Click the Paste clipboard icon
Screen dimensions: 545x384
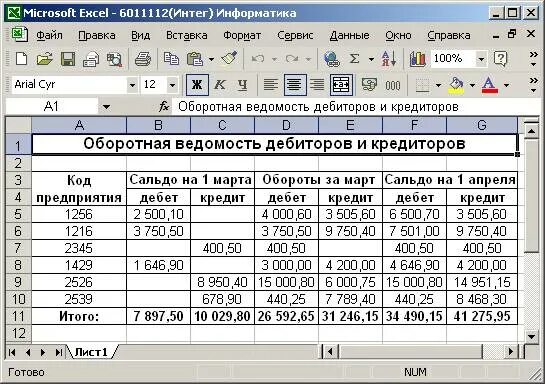coord(195,59)
